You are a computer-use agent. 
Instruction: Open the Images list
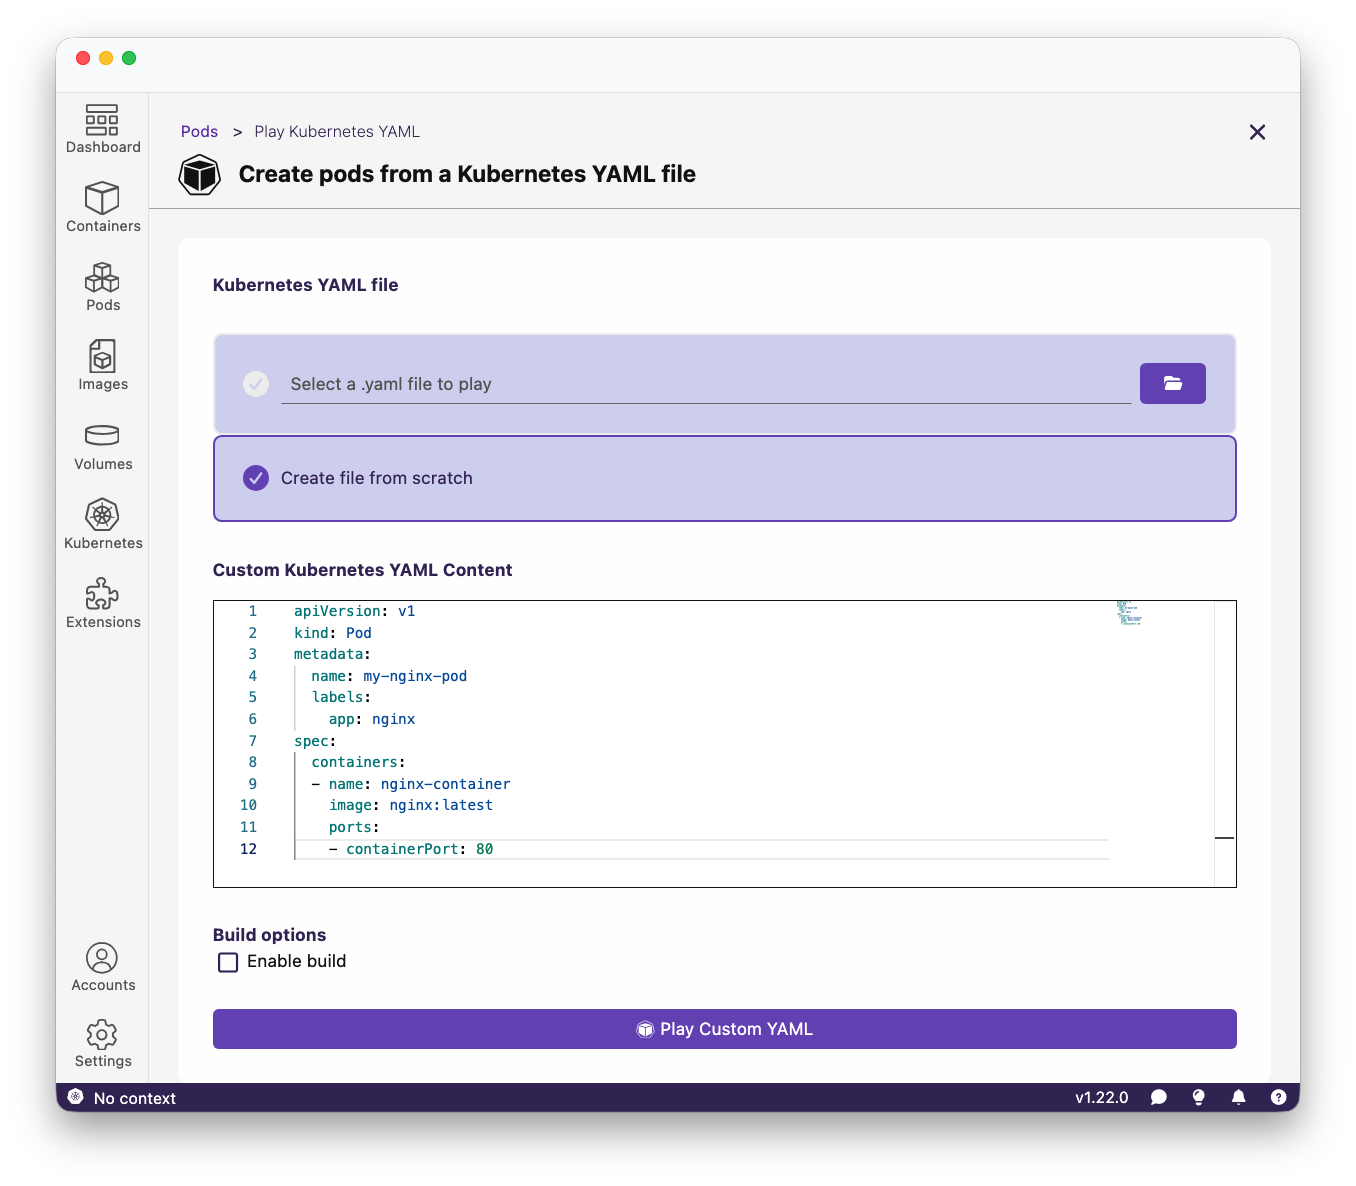pyautogui.click(x=103, y=366)
